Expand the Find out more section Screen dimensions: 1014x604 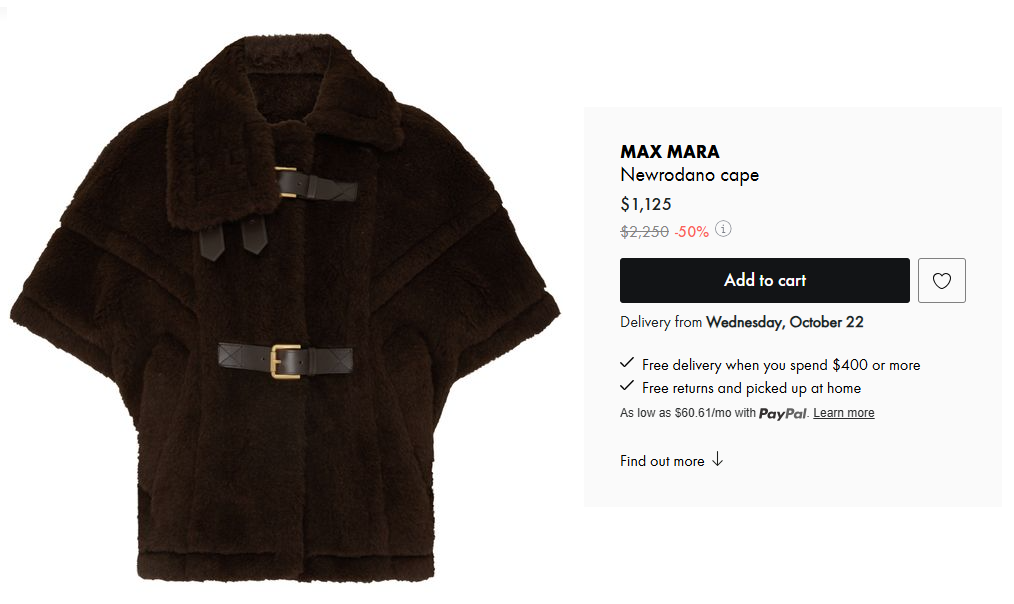point(662,461)
